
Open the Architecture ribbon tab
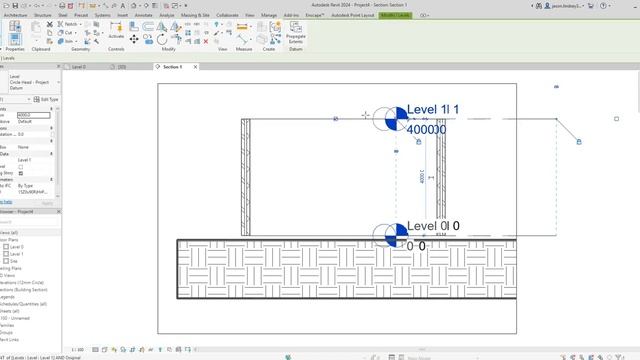[x=15, y=15]
